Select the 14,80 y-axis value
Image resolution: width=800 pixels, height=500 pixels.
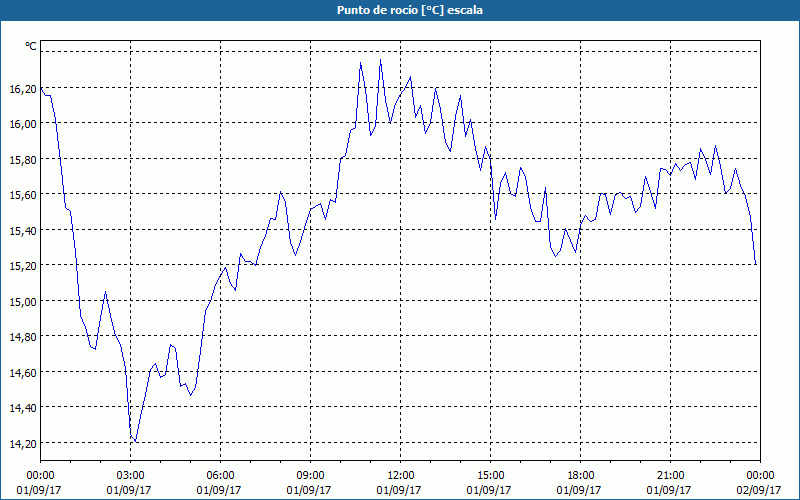point(23,337)
